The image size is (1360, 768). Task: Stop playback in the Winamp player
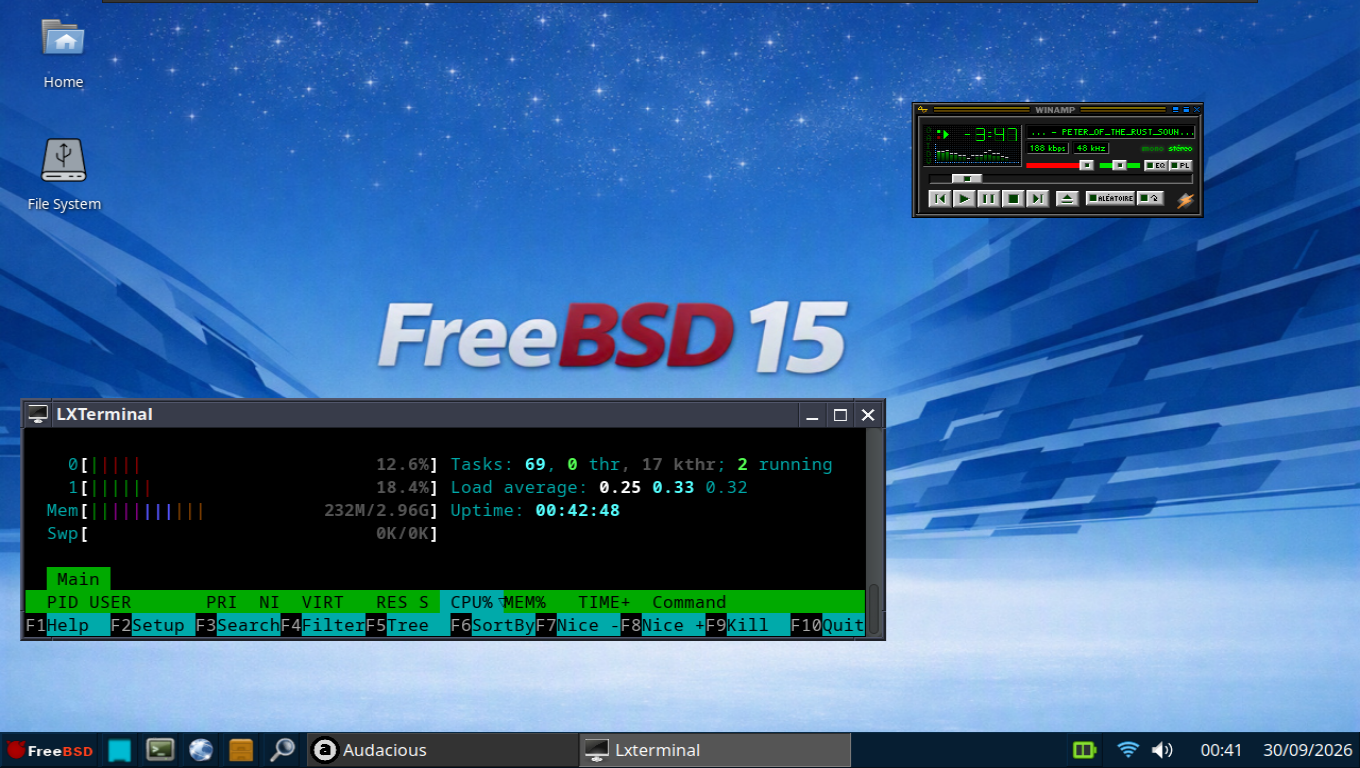click(x=1013, y=199)
